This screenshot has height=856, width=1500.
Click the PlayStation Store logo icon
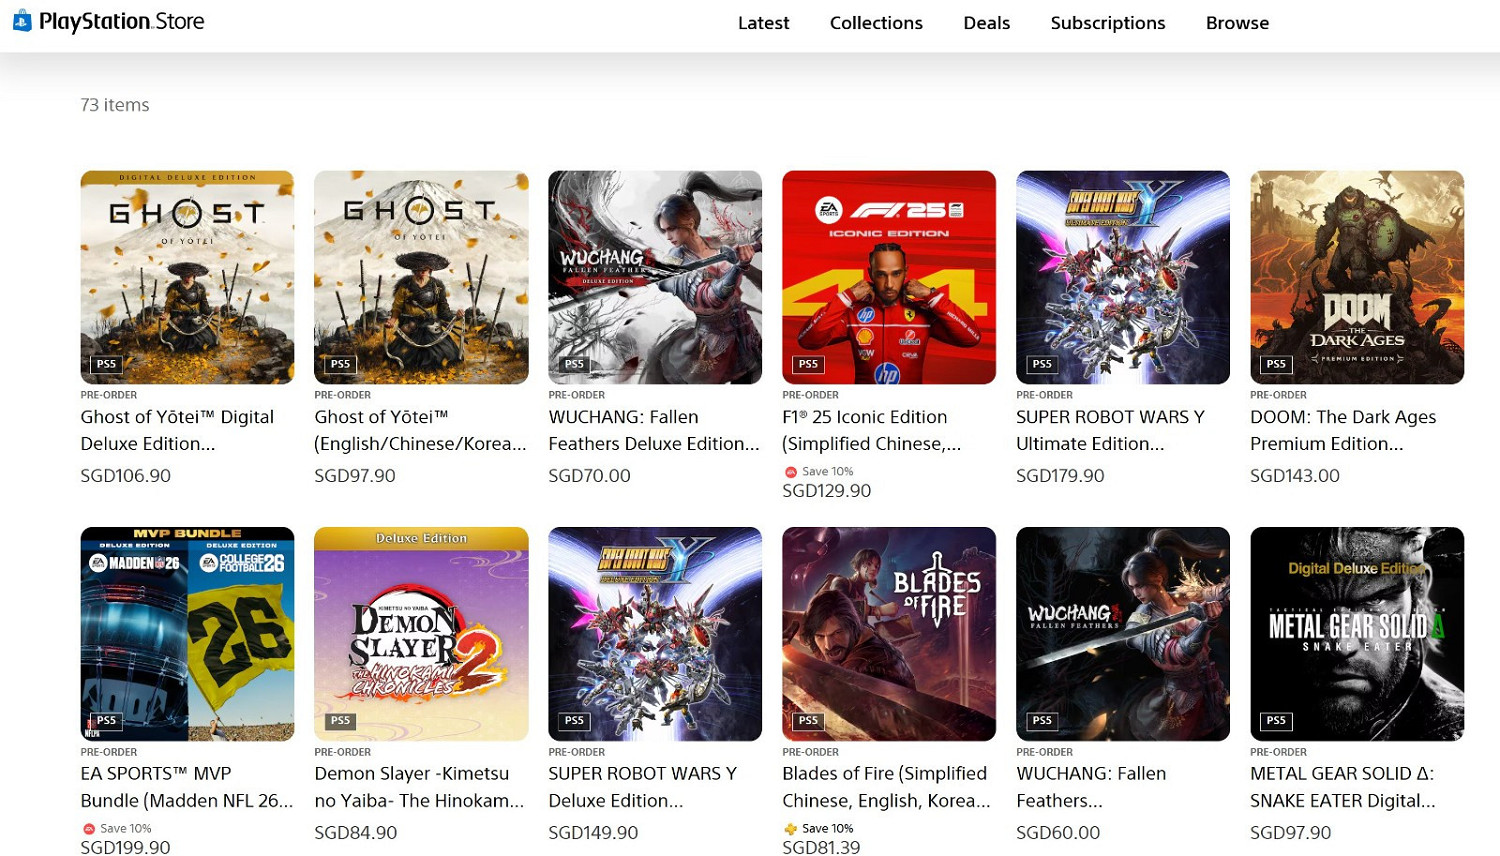[x=22, y=21]
